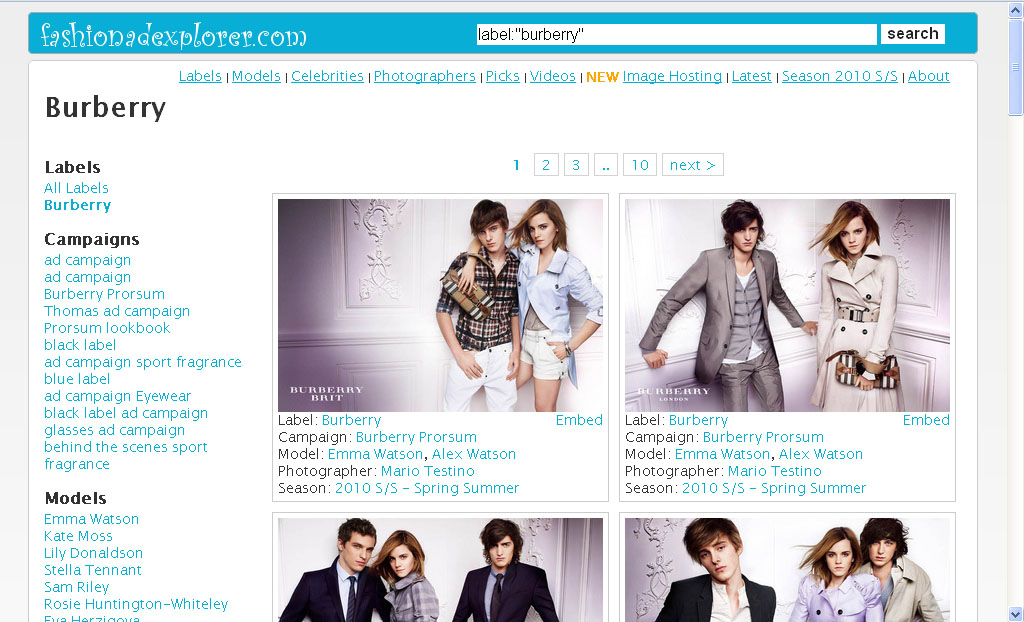The height and width of the screenshot is (622, 1024).
Task: Click the scrollbar up arrow
Action: pyautogui.click(x=1016, y=9)
